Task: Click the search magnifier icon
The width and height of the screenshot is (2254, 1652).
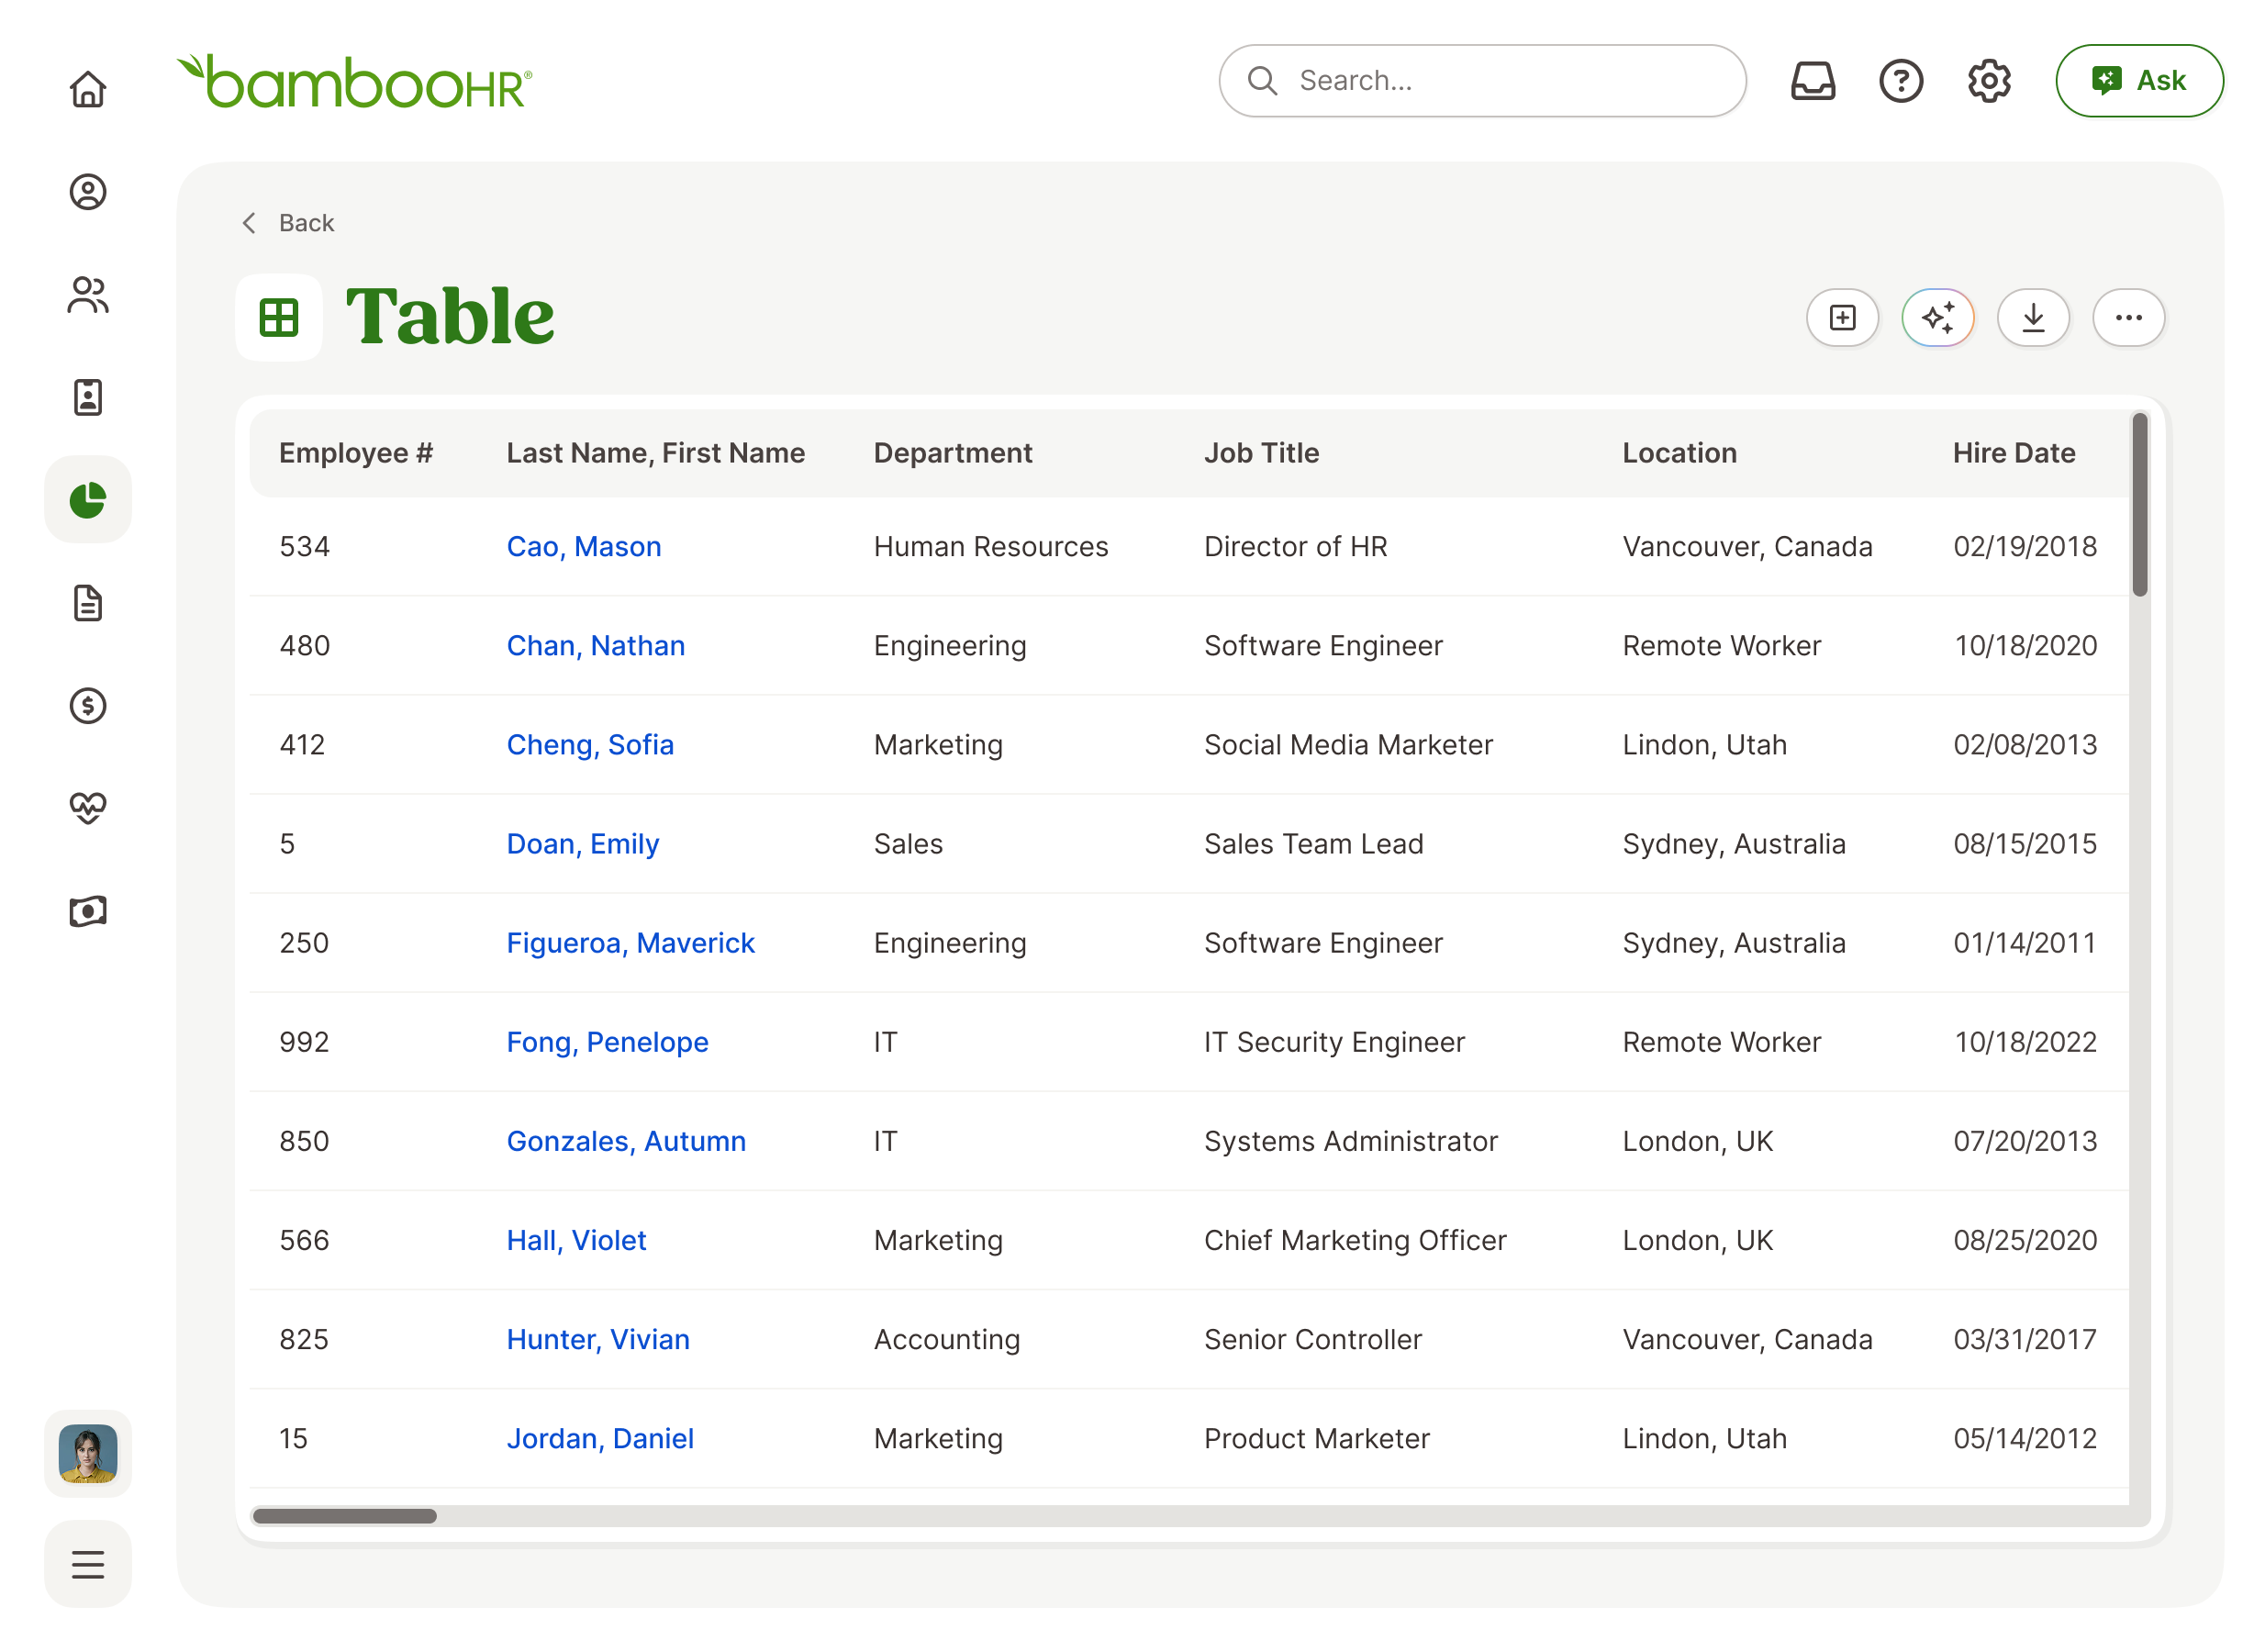Action: point(1262,81)
